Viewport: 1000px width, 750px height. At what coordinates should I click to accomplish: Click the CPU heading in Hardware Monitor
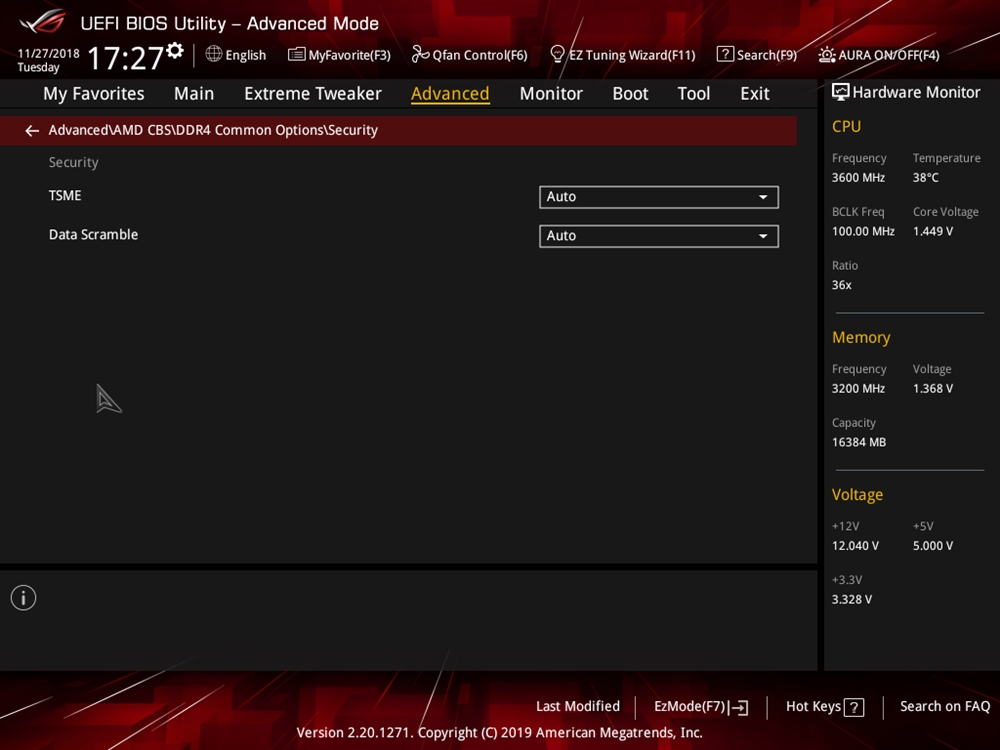tap(846, 127)
